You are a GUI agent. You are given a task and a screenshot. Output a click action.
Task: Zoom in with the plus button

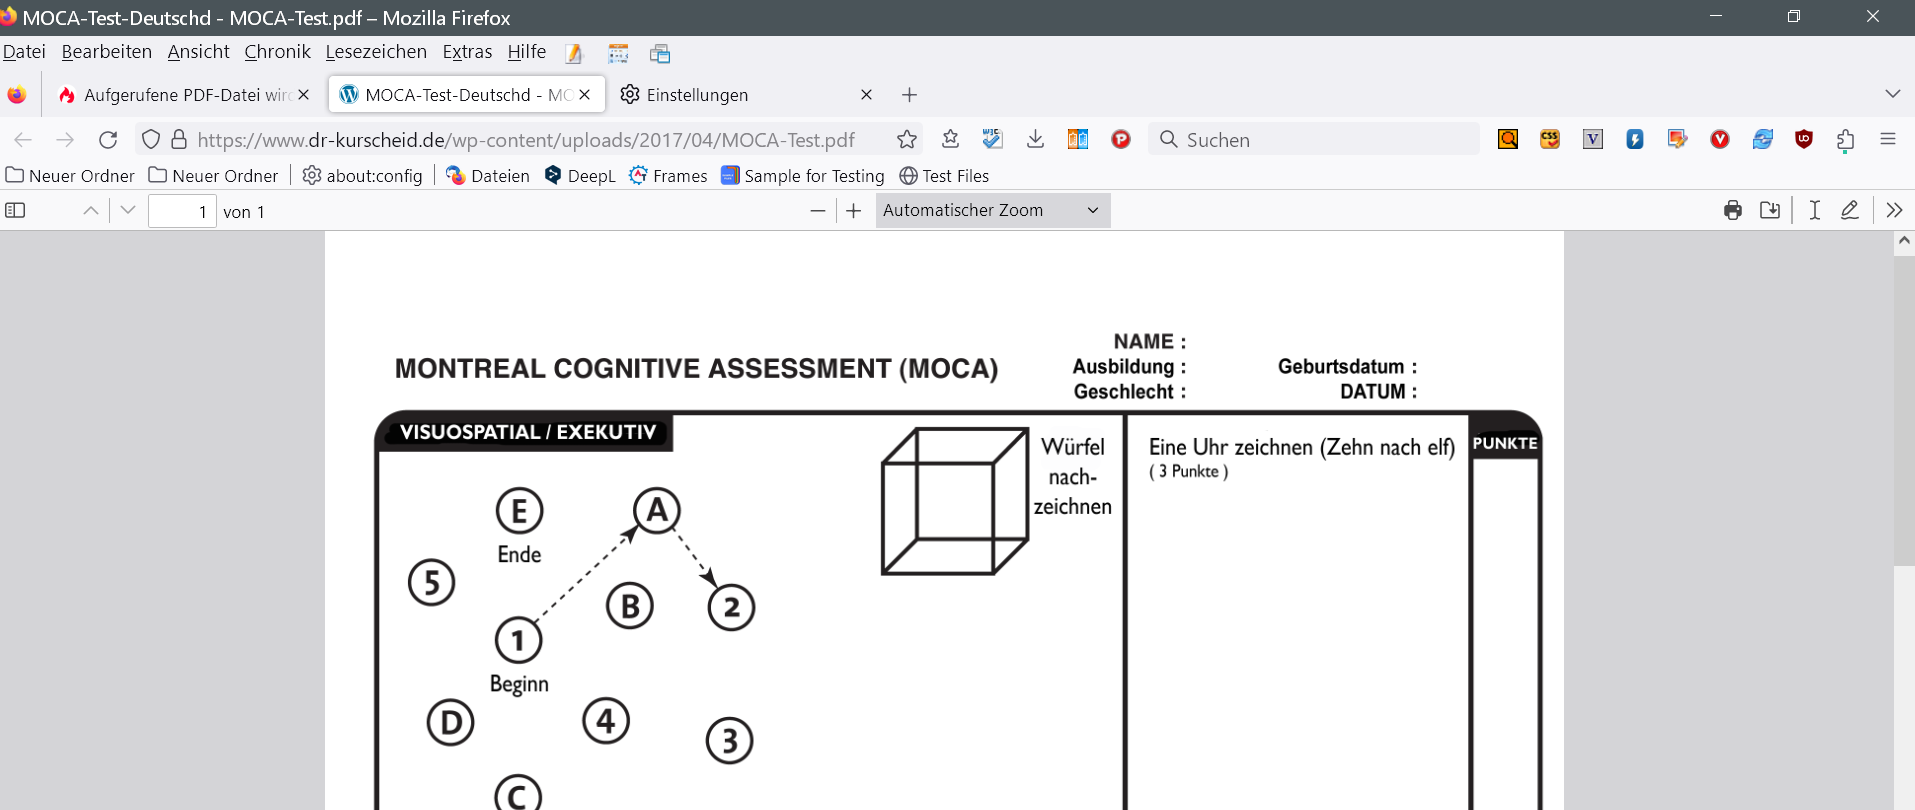853,211
